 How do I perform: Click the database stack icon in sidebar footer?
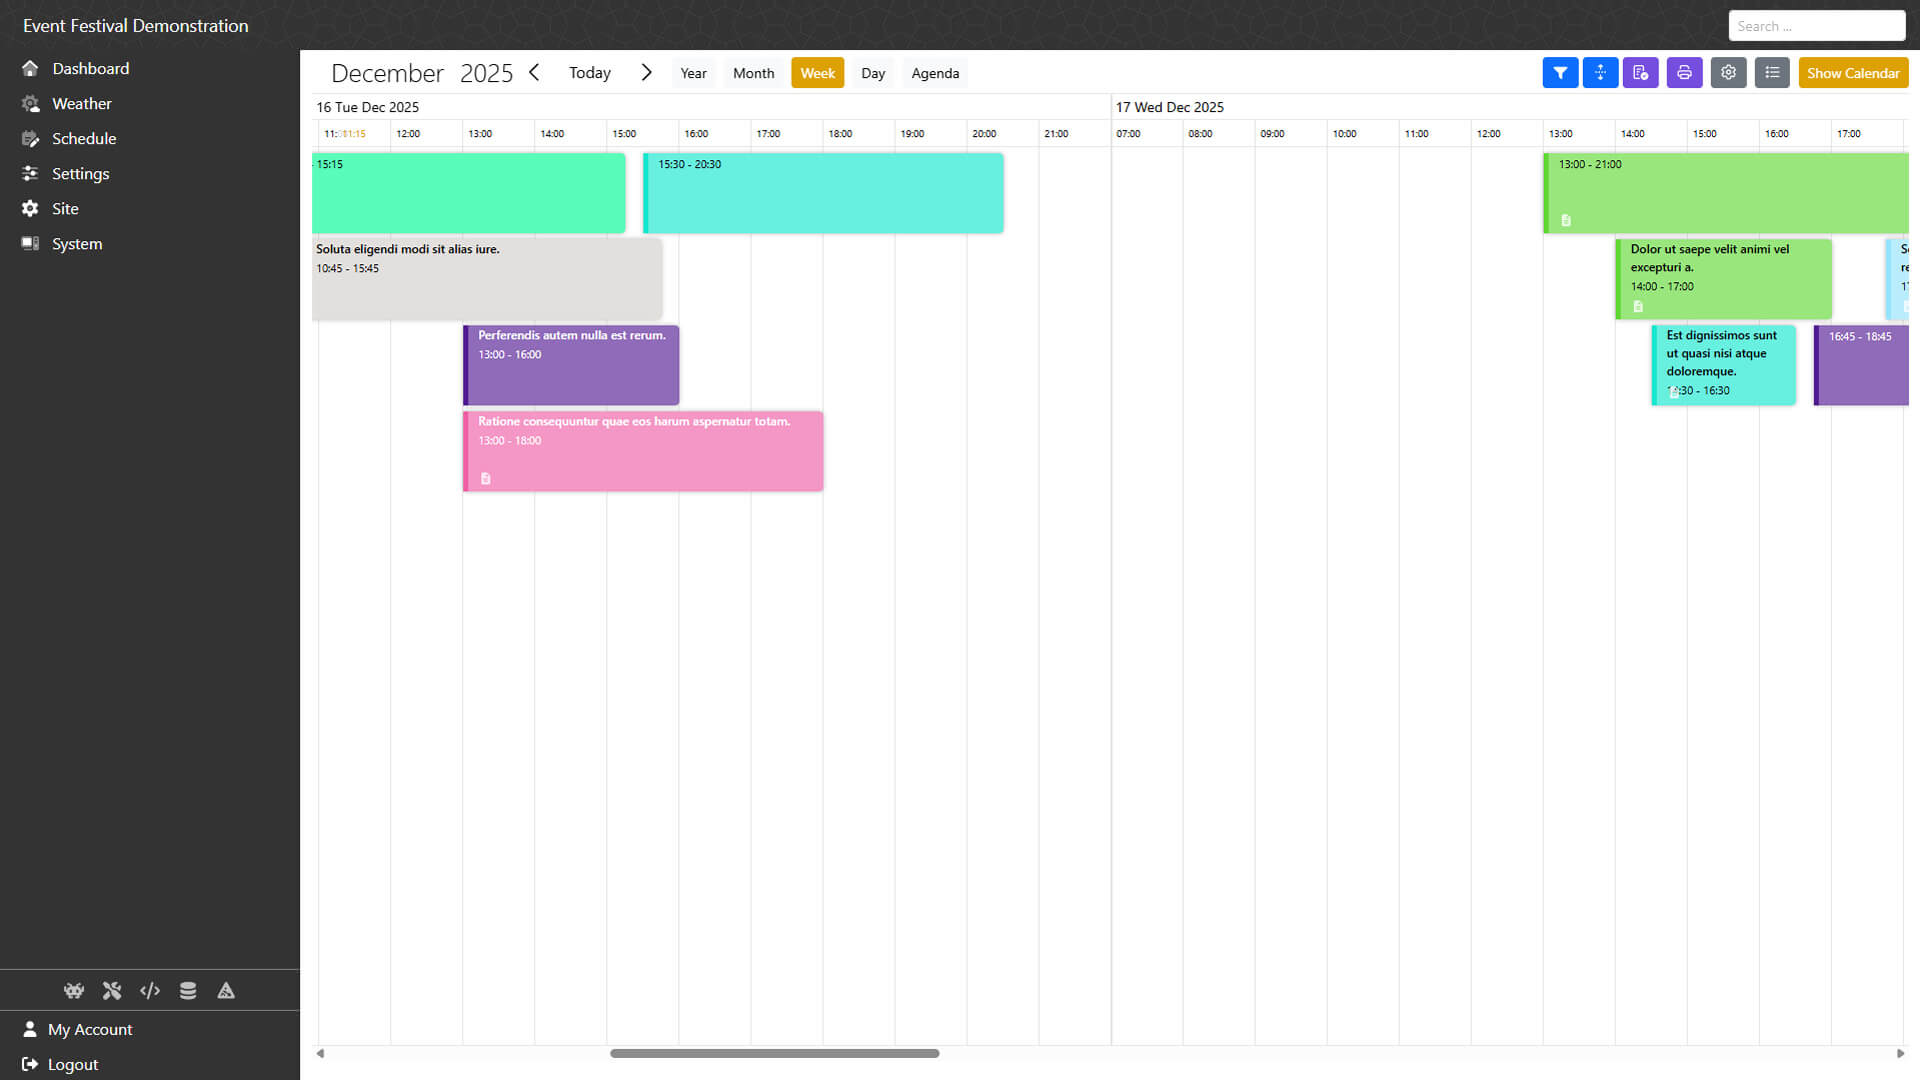point(188,991)
